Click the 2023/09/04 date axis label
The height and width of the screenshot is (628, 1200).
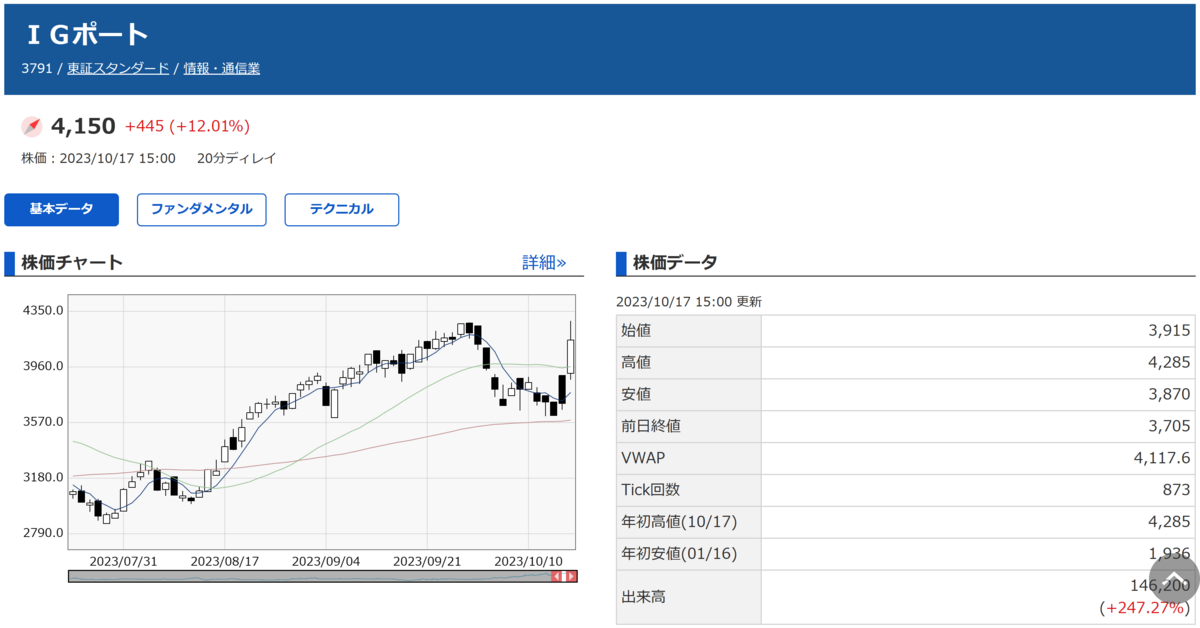point(326,561)
